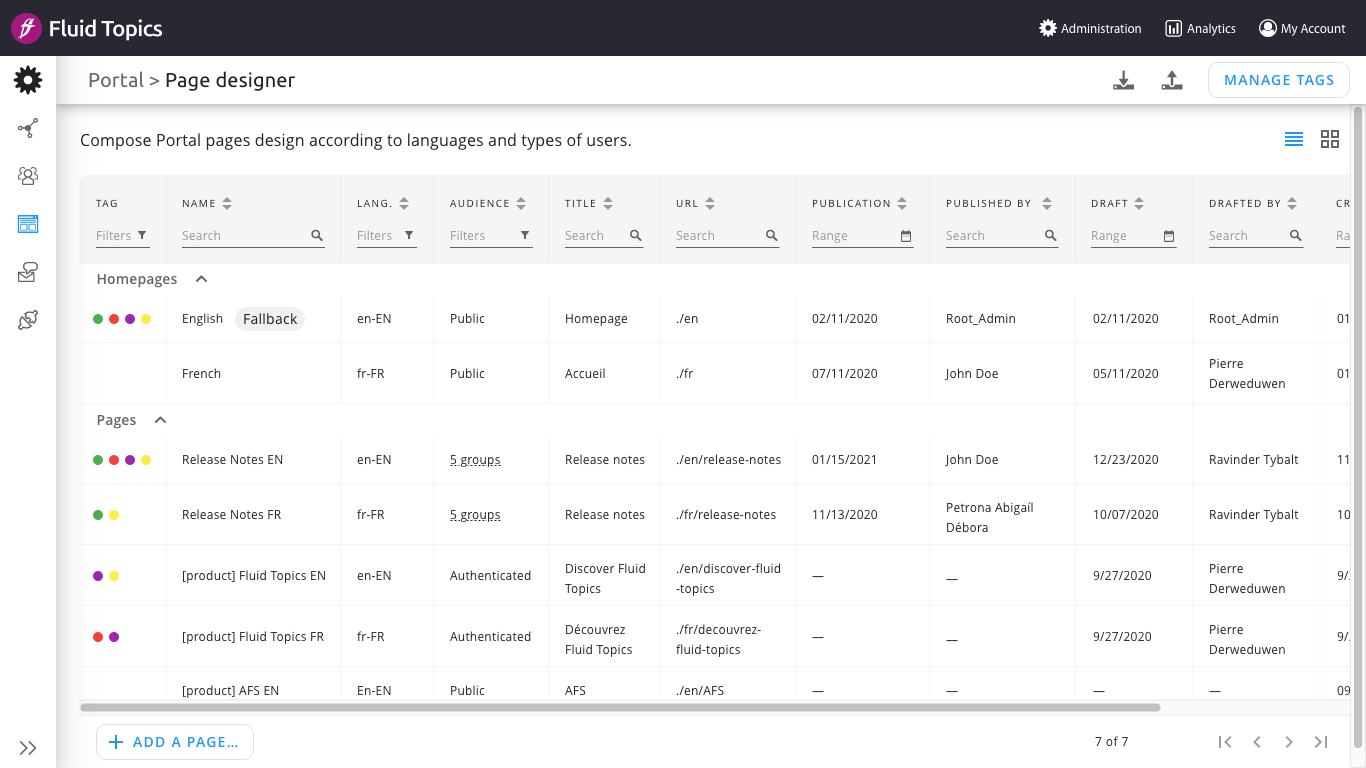The image size is (1366, 768).
Task: Click the MANAGE TAGS button
Action: [1279, 80]
